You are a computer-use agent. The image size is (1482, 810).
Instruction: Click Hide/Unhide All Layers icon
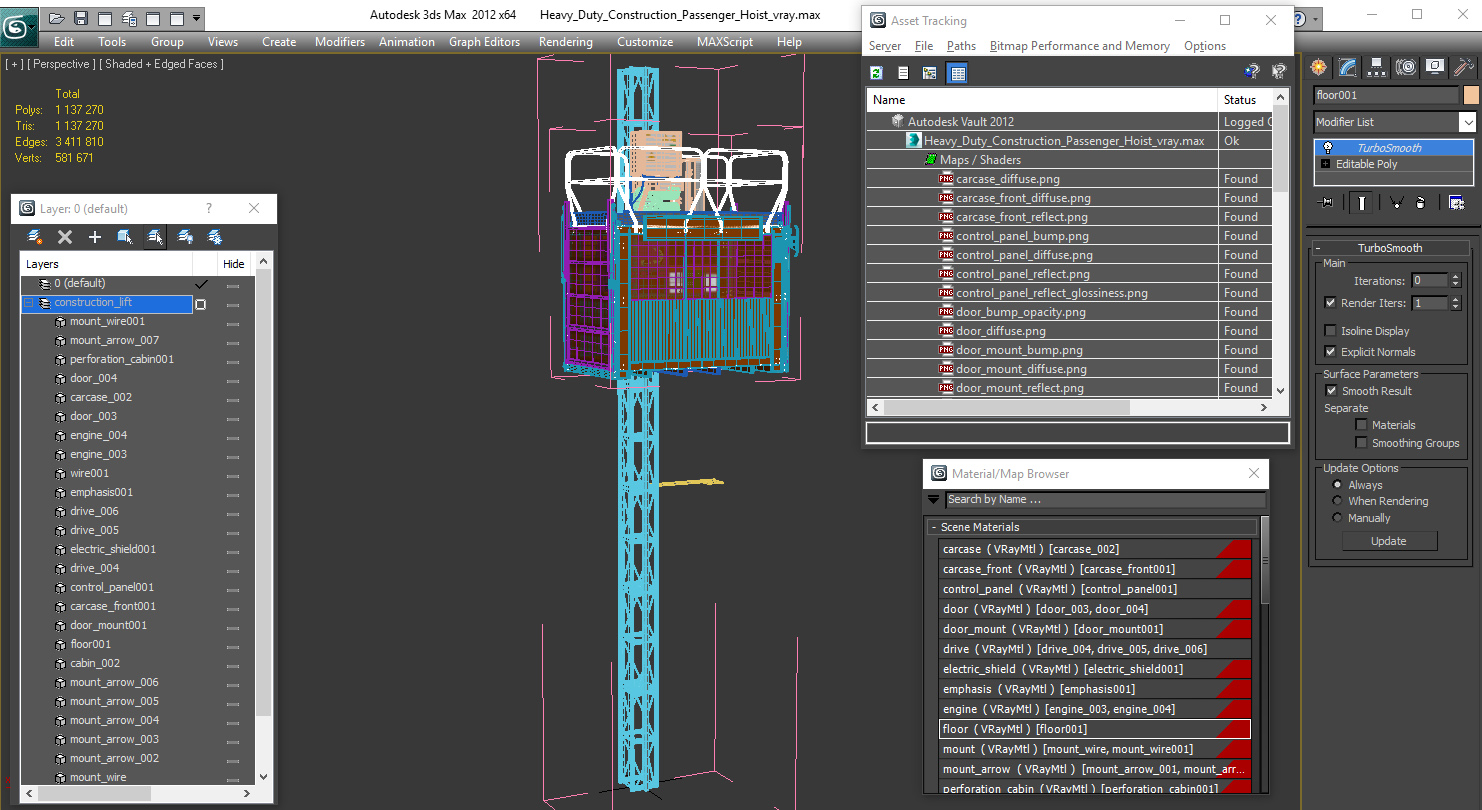[185, 237]
